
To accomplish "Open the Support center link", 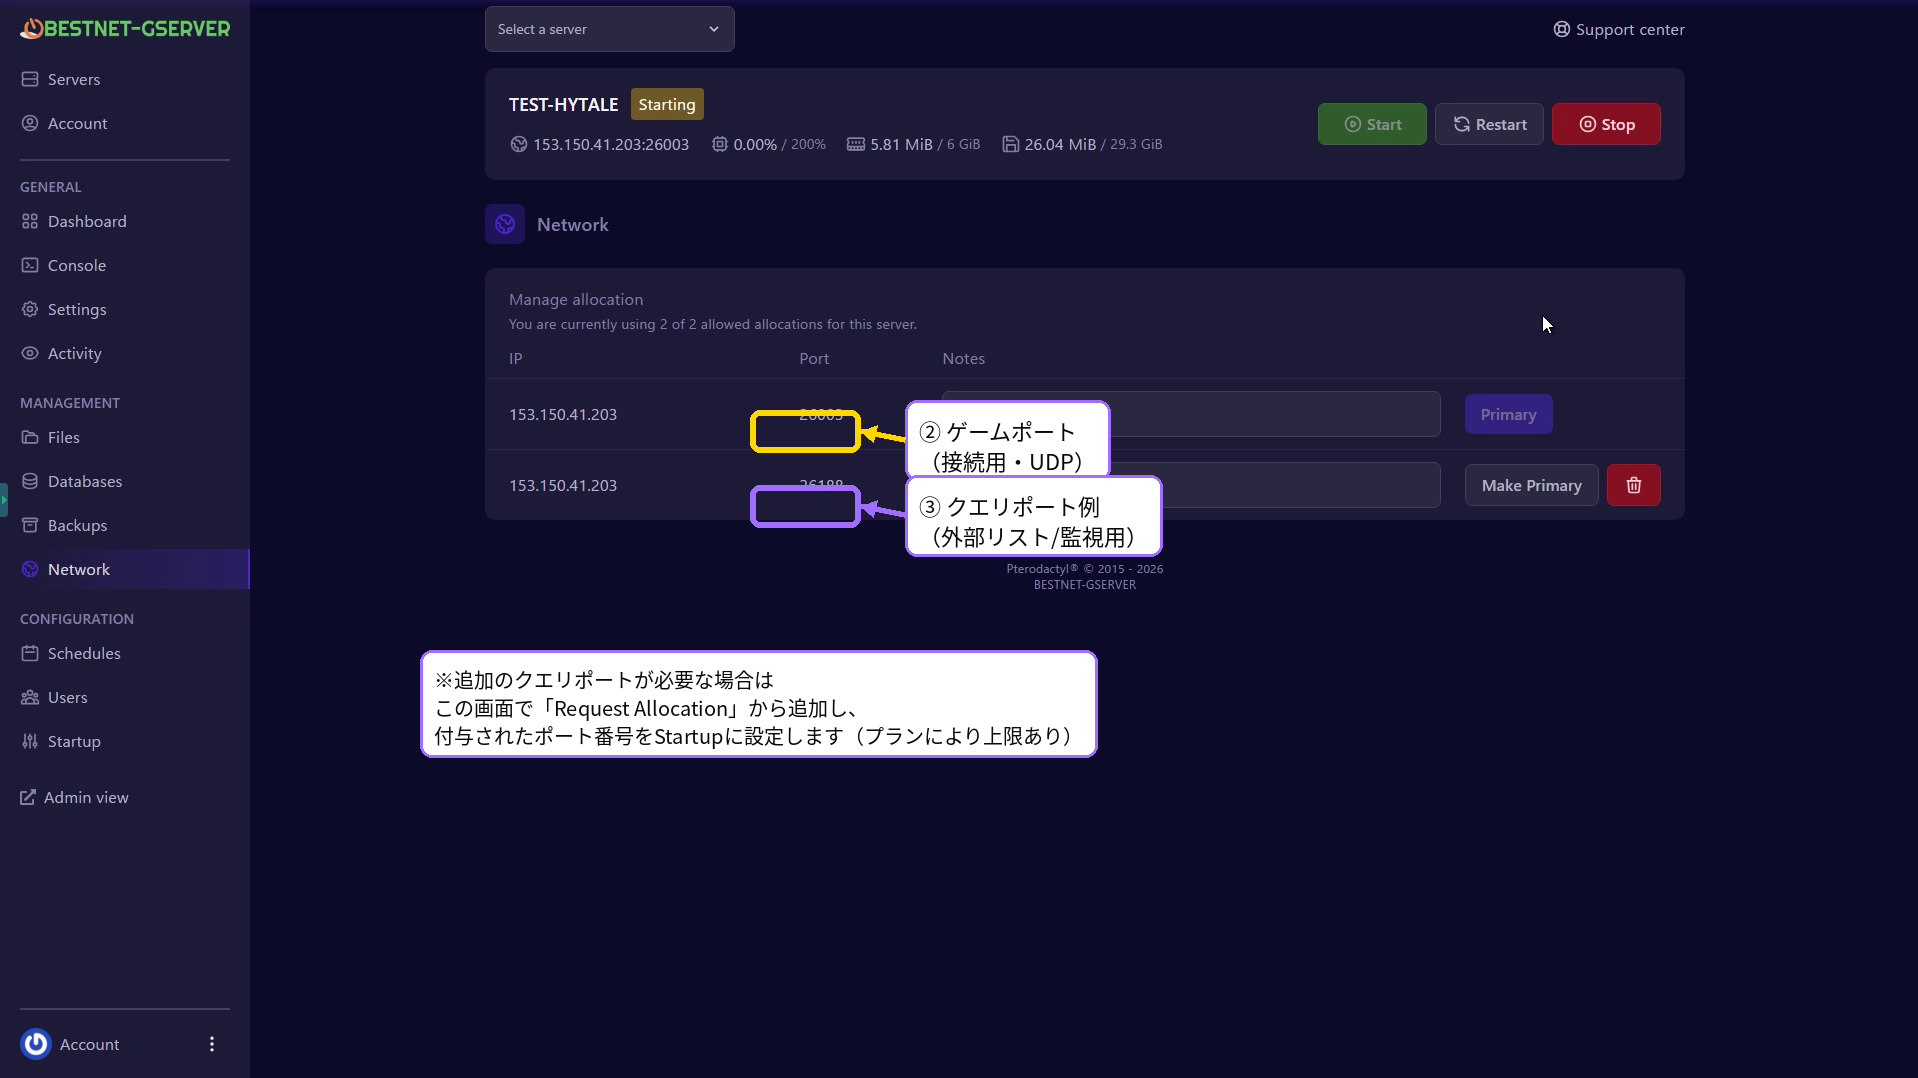I will click(x=1618, y=29).
